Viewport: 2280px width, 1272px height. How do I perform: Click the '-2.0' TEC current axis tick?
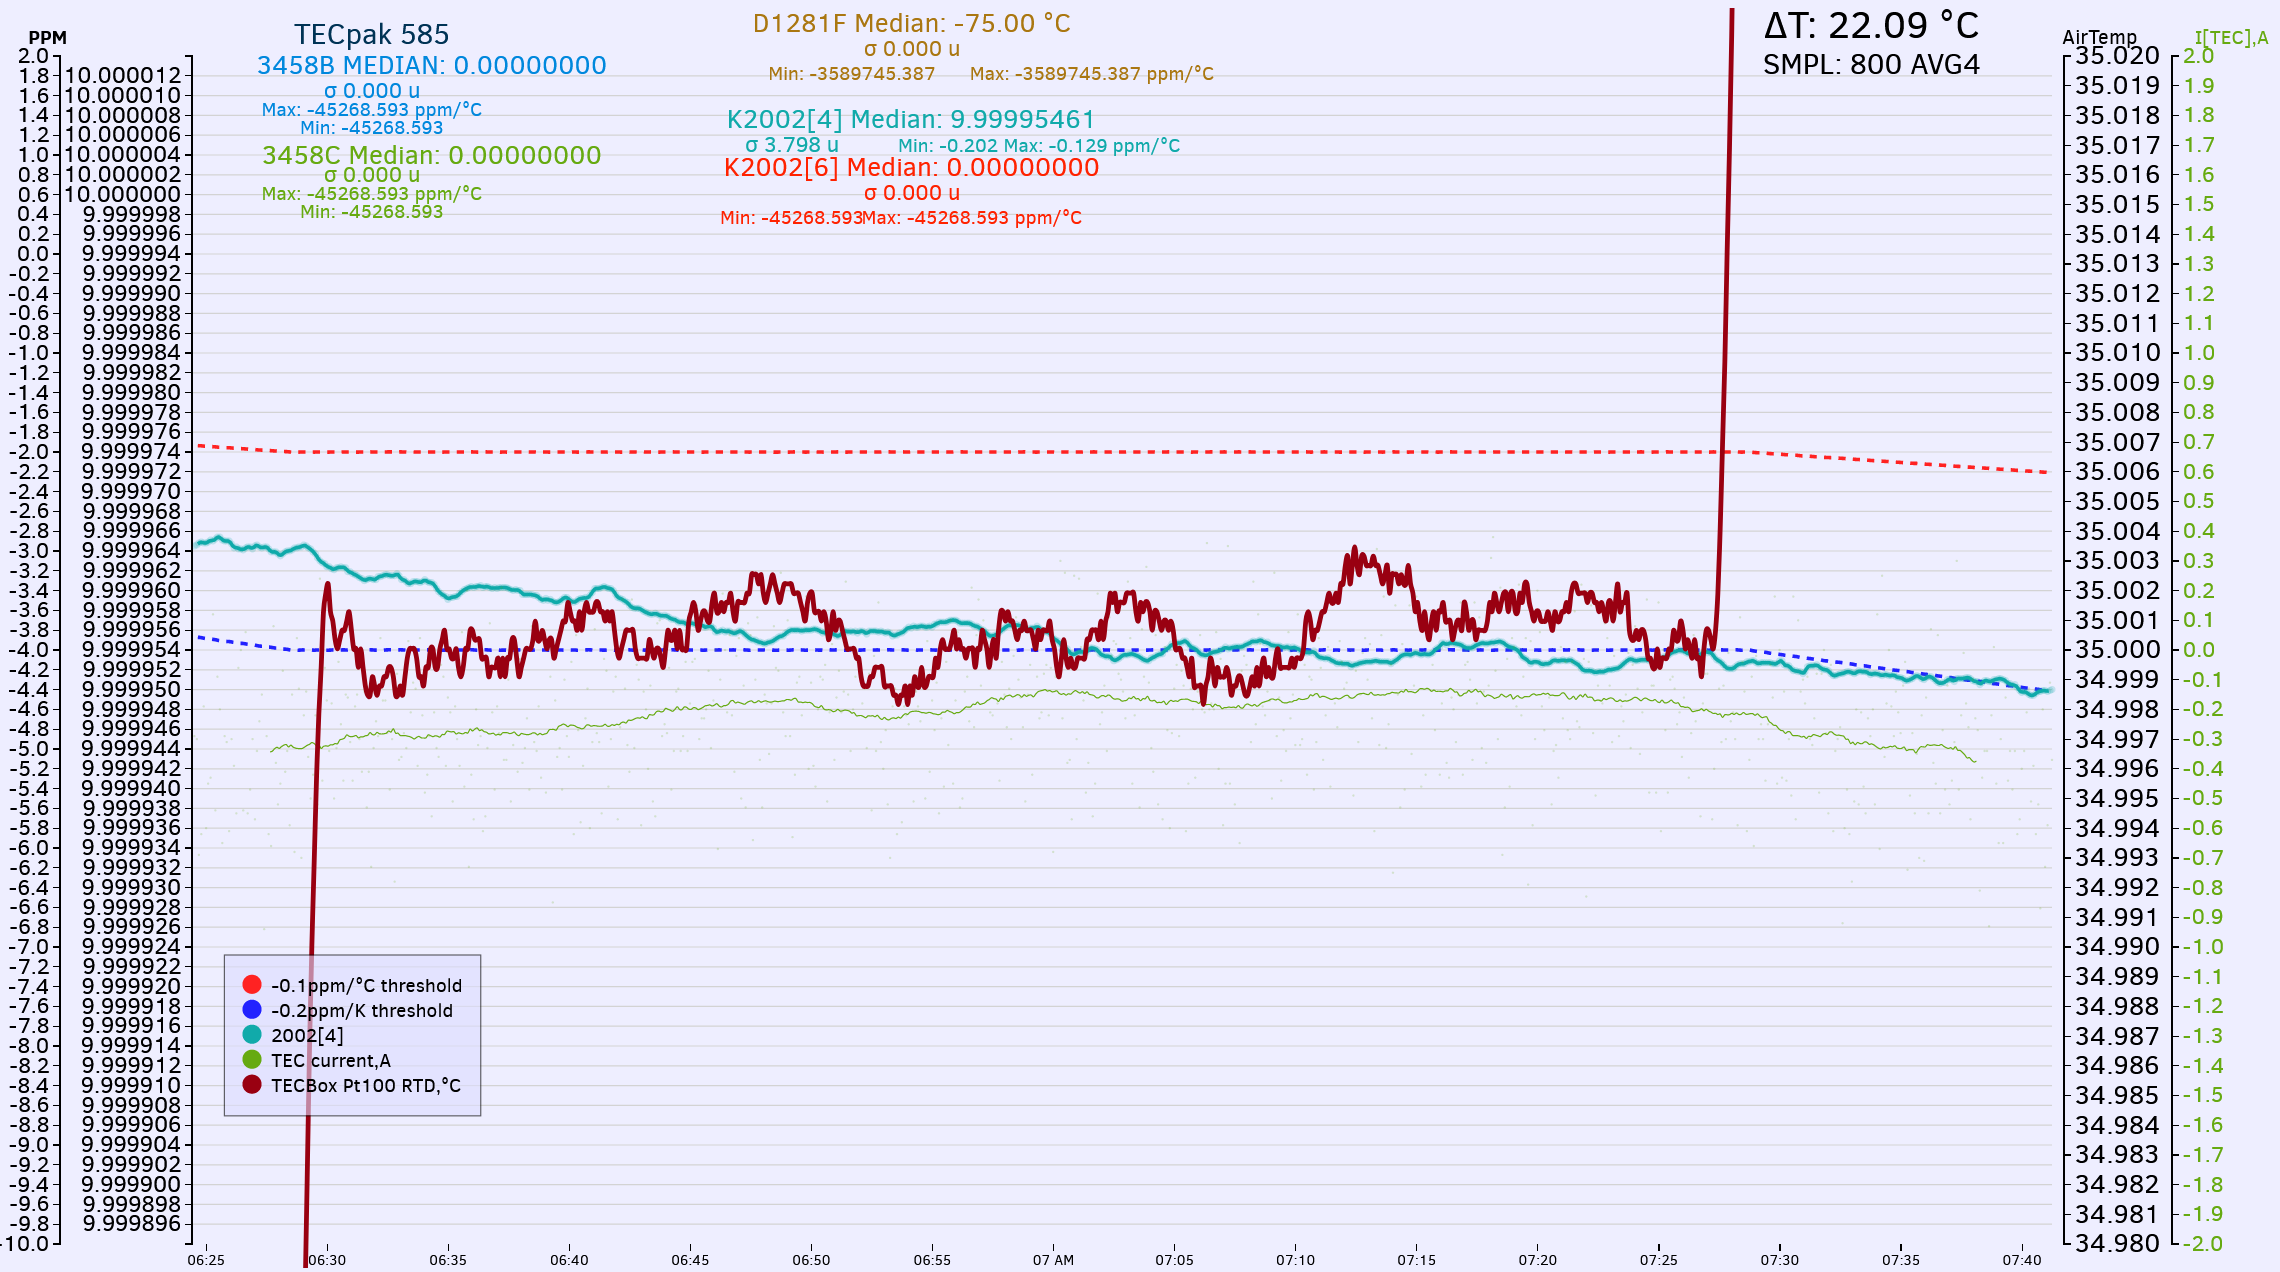[x=2202, y=1244]
